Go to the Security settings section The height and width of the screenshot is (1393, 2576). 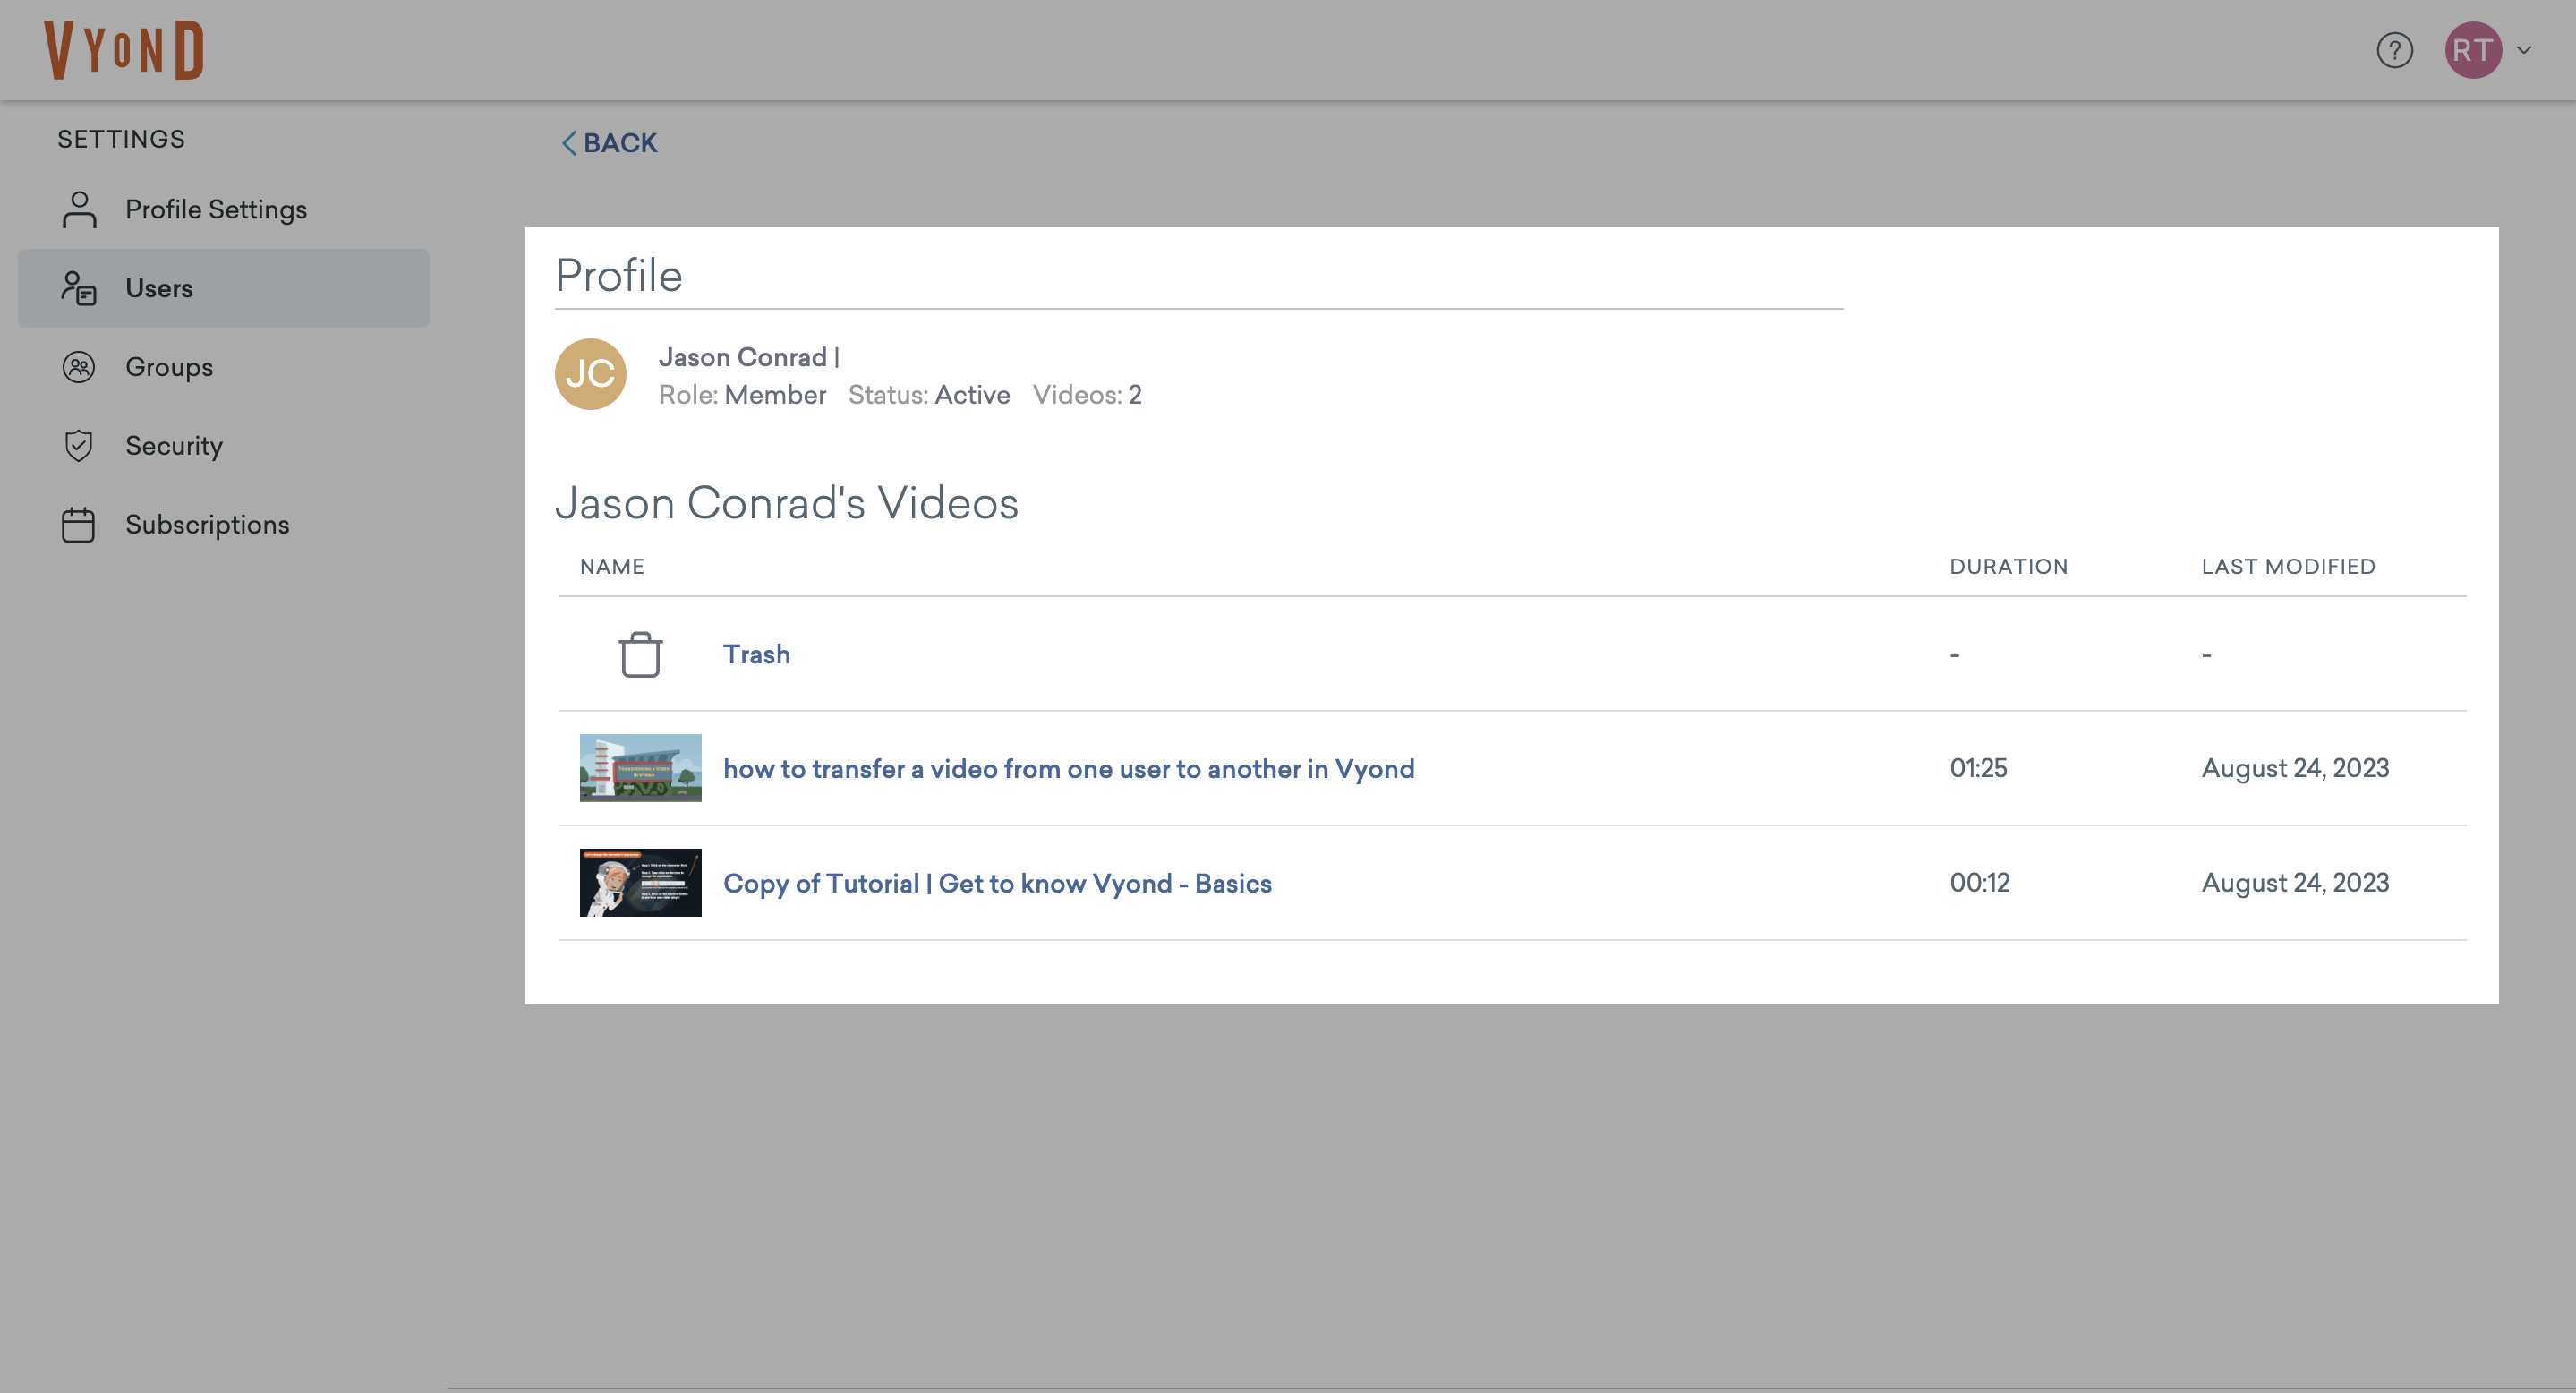tap(172, 446)
